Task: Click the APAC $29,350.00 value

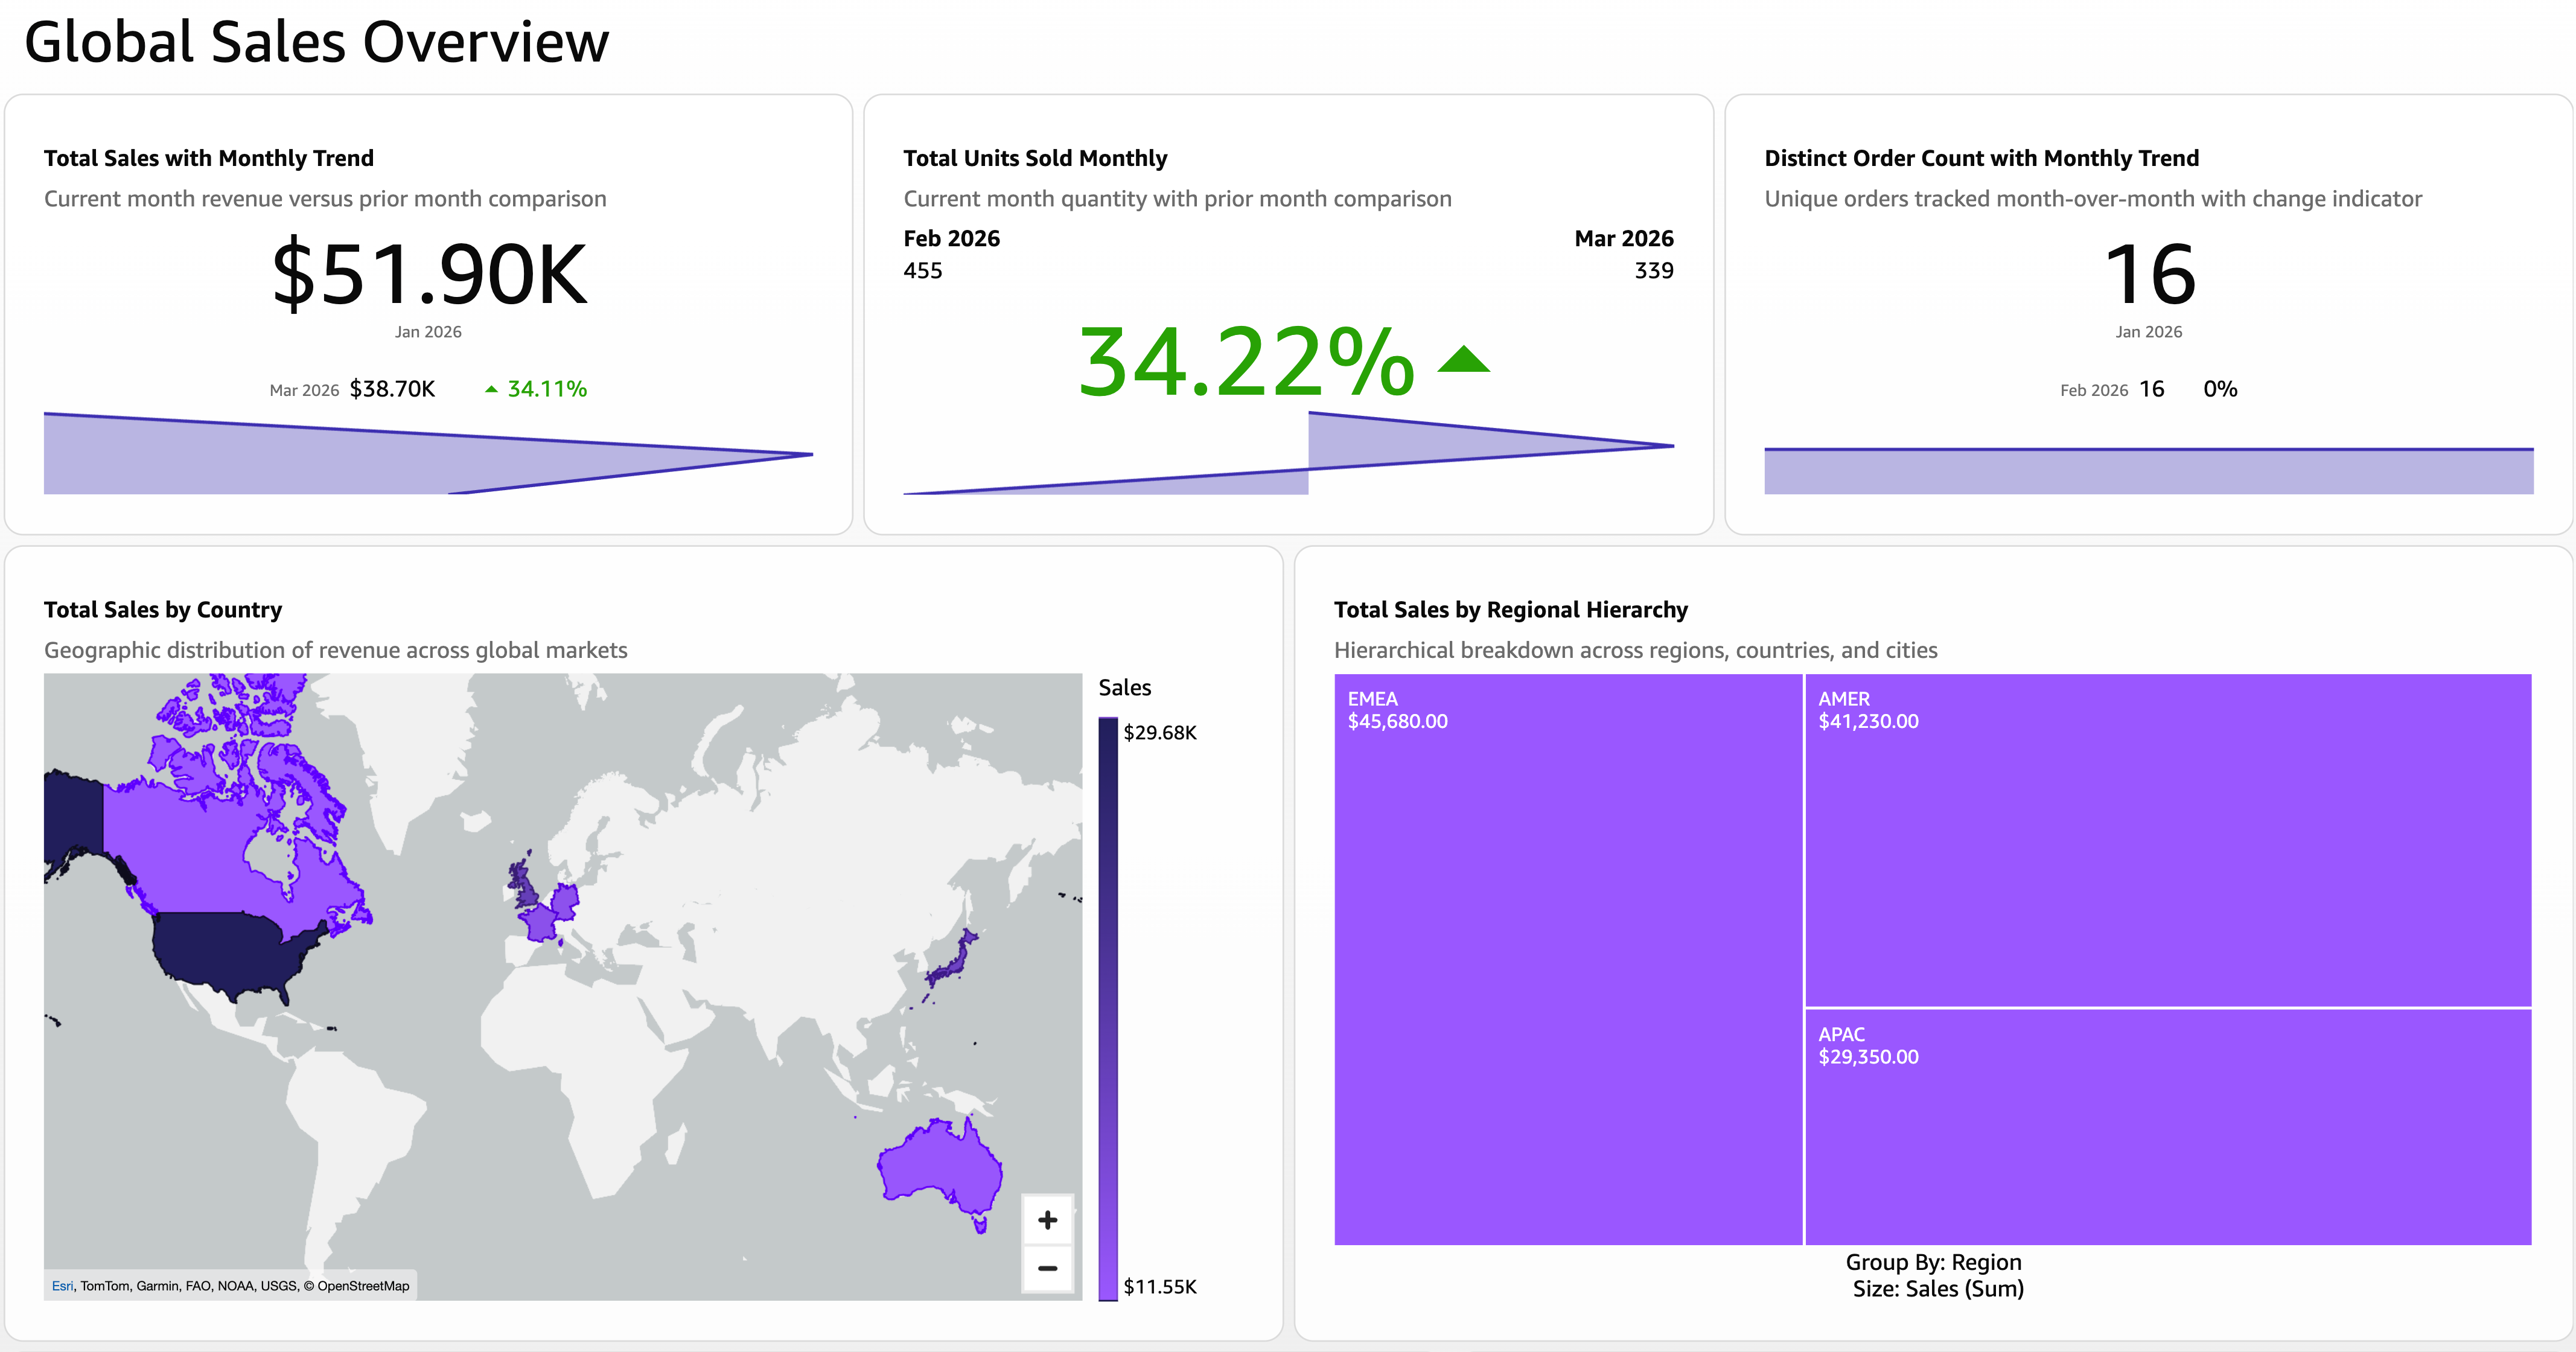Action: pos(1868,1057)
